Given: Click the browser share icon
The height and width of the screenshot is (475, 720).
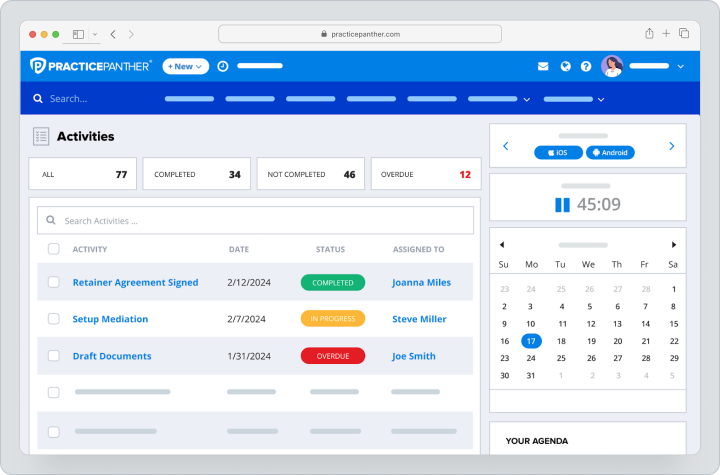Looking at the screenshot, I should click(x=649, y=34).
